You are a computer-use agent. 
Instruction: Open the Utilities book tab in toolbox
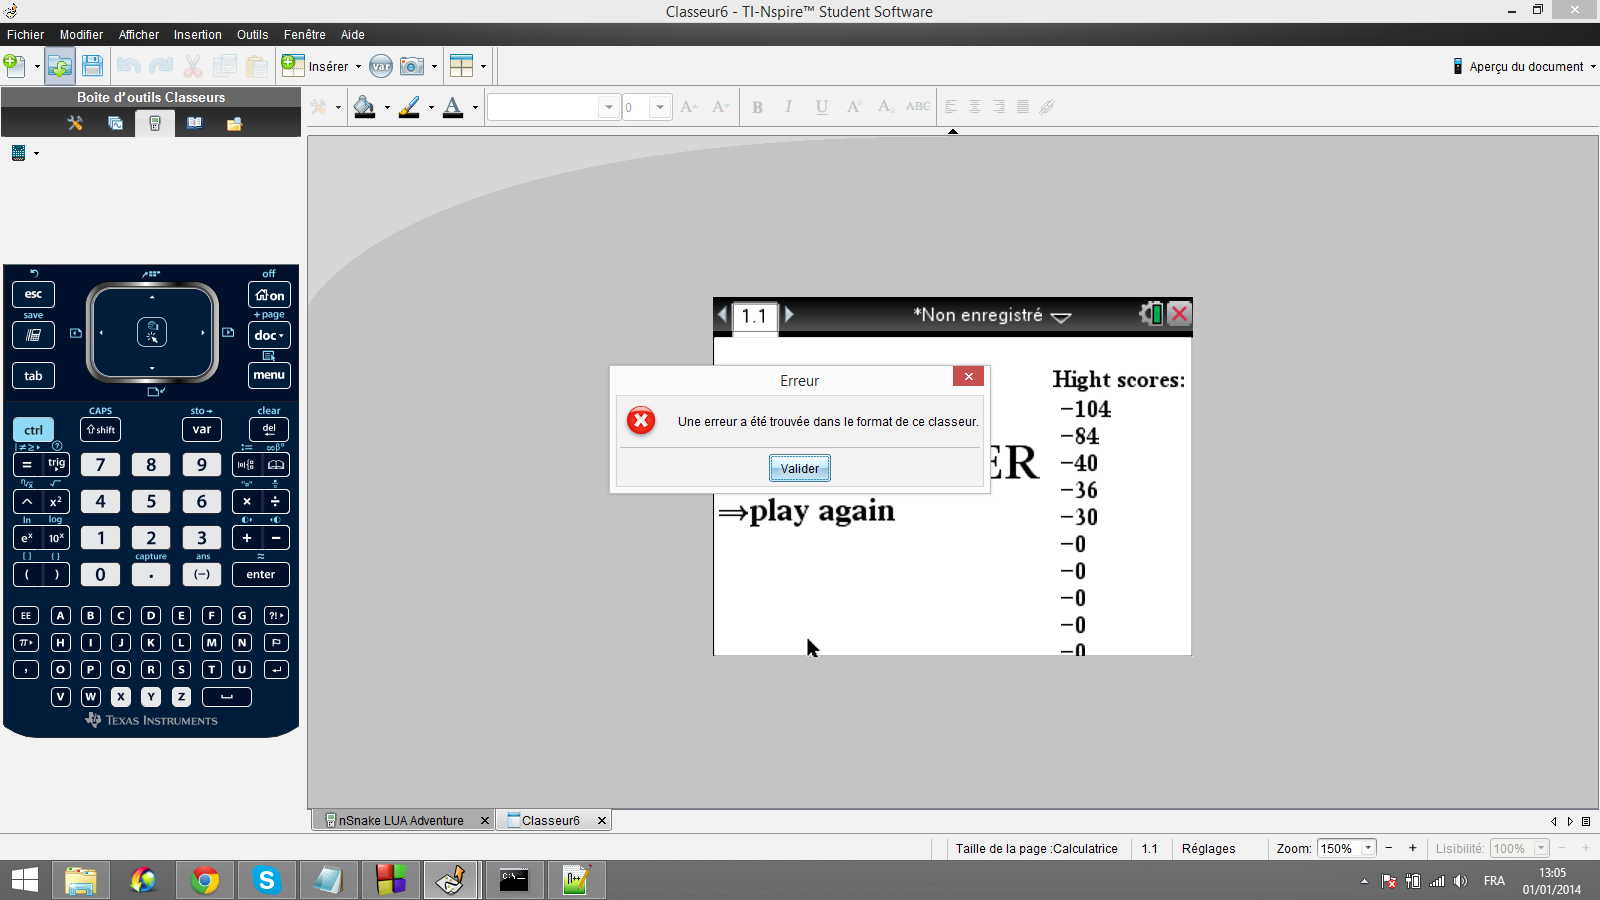pos(195,123)
